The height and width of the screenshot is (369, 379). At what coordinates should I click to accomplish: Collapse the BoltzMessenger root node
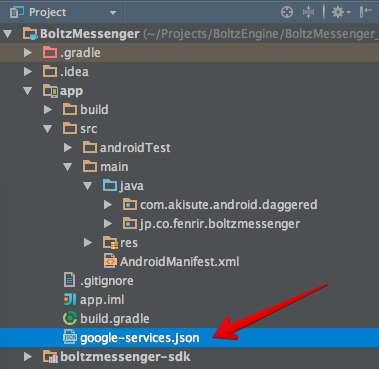click(x=8, y=34)
